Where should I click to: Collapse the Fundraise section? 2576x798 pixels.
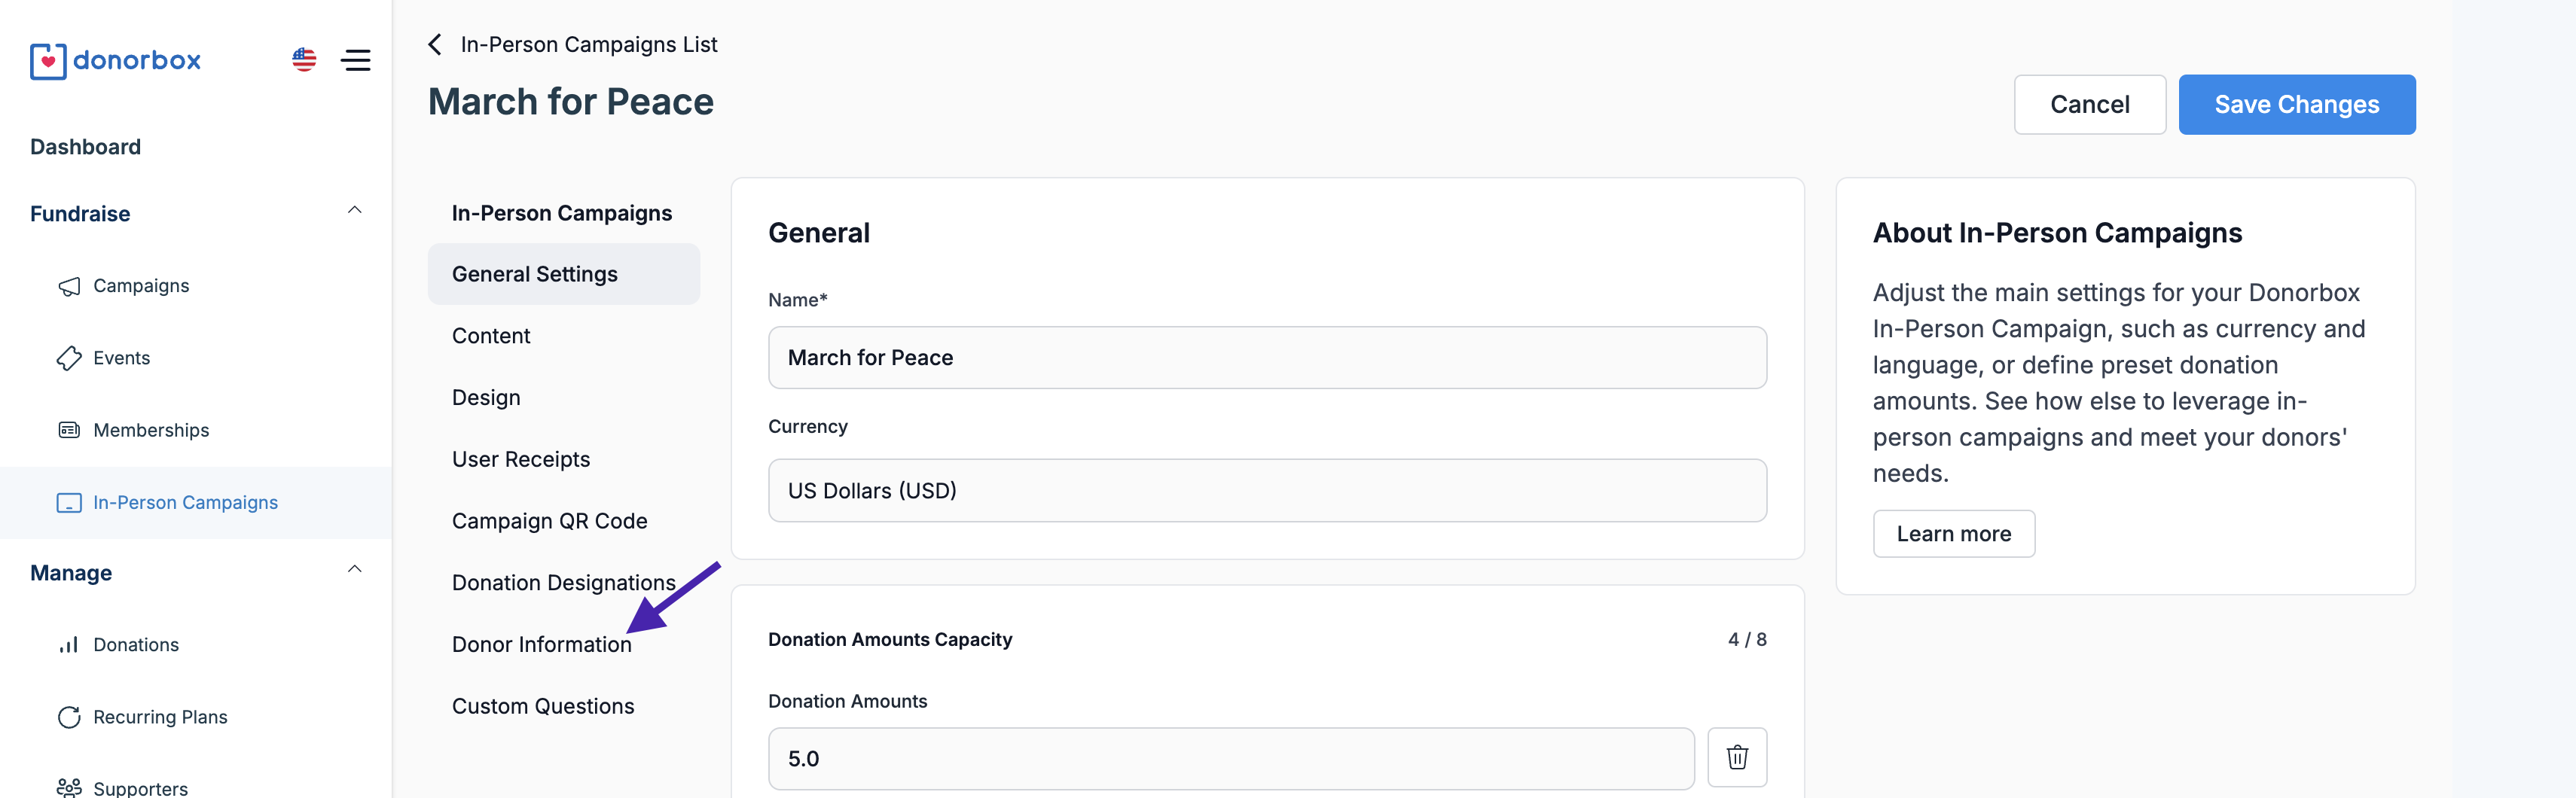[x=354, y=210]
